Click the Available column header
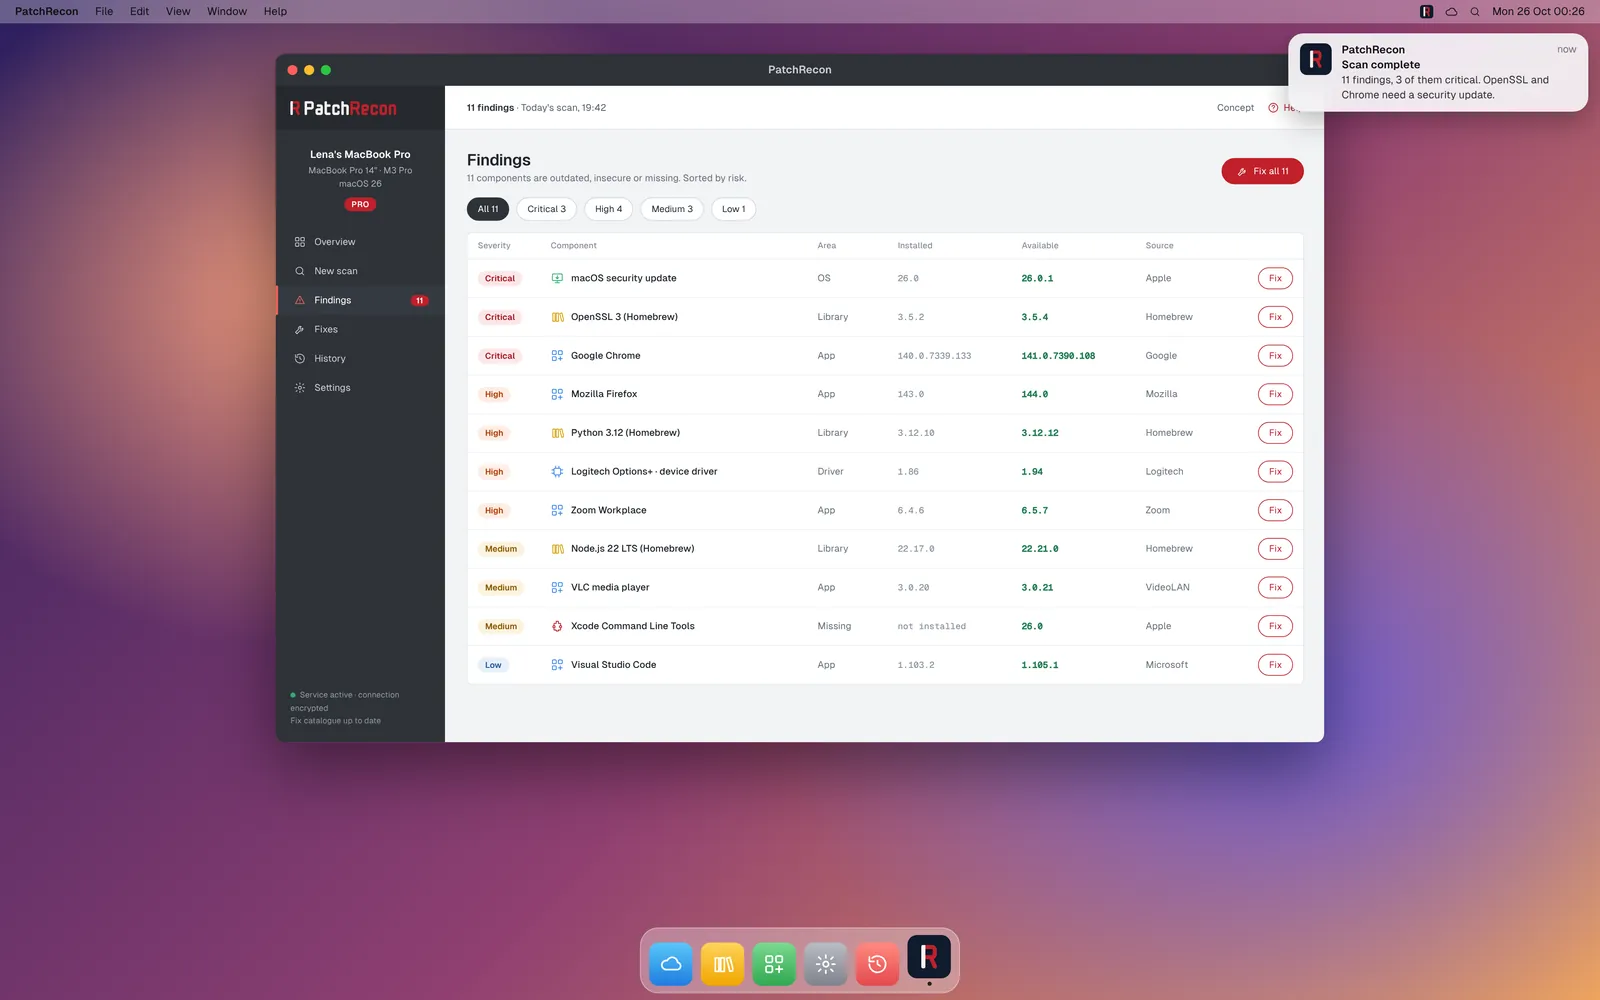This screenshot has height=1000, width=1600. click(x=1040, y=246)
